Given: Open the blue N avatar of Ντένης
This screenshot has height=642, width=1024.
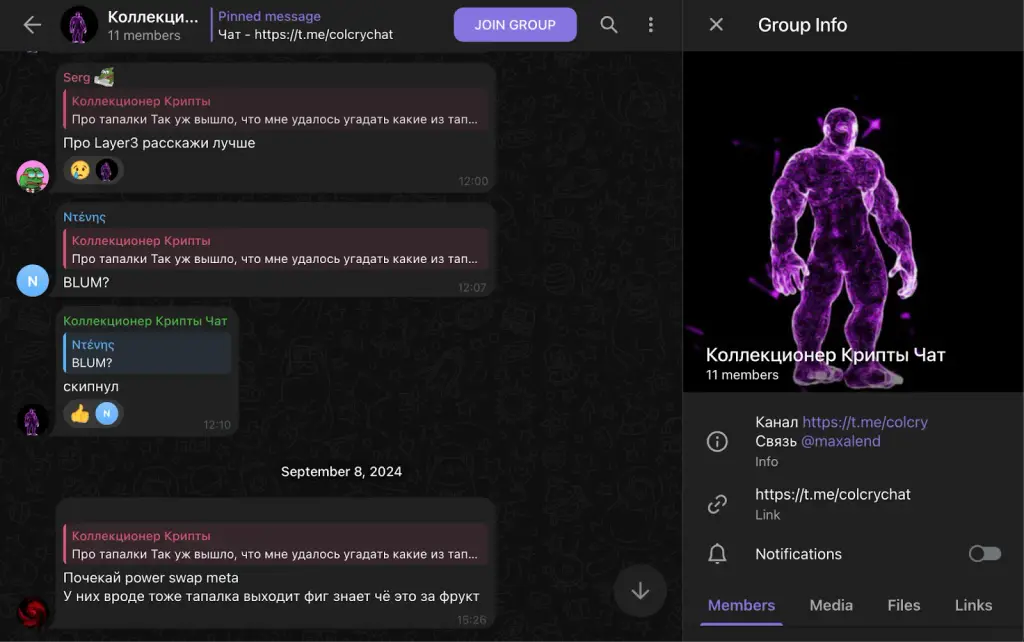Looking at the screenshot, I should tap(33, 281).
